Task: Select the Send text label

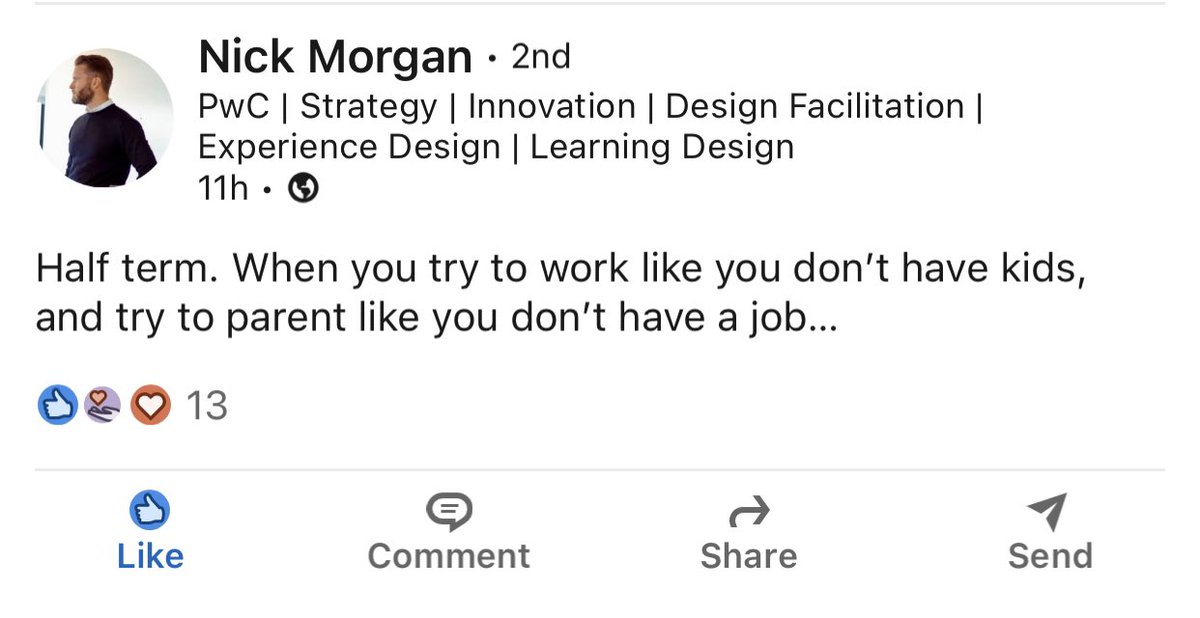Action: pyautogui.click(x=1050, y=556)
